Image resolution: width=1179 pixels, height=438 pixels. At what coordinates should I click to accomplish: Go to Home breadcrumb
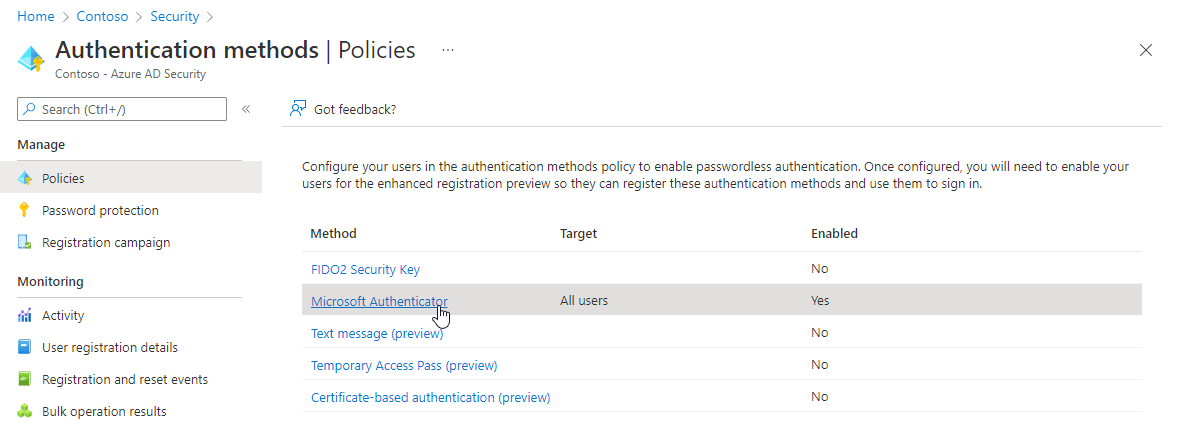click(x=35, y=16)
